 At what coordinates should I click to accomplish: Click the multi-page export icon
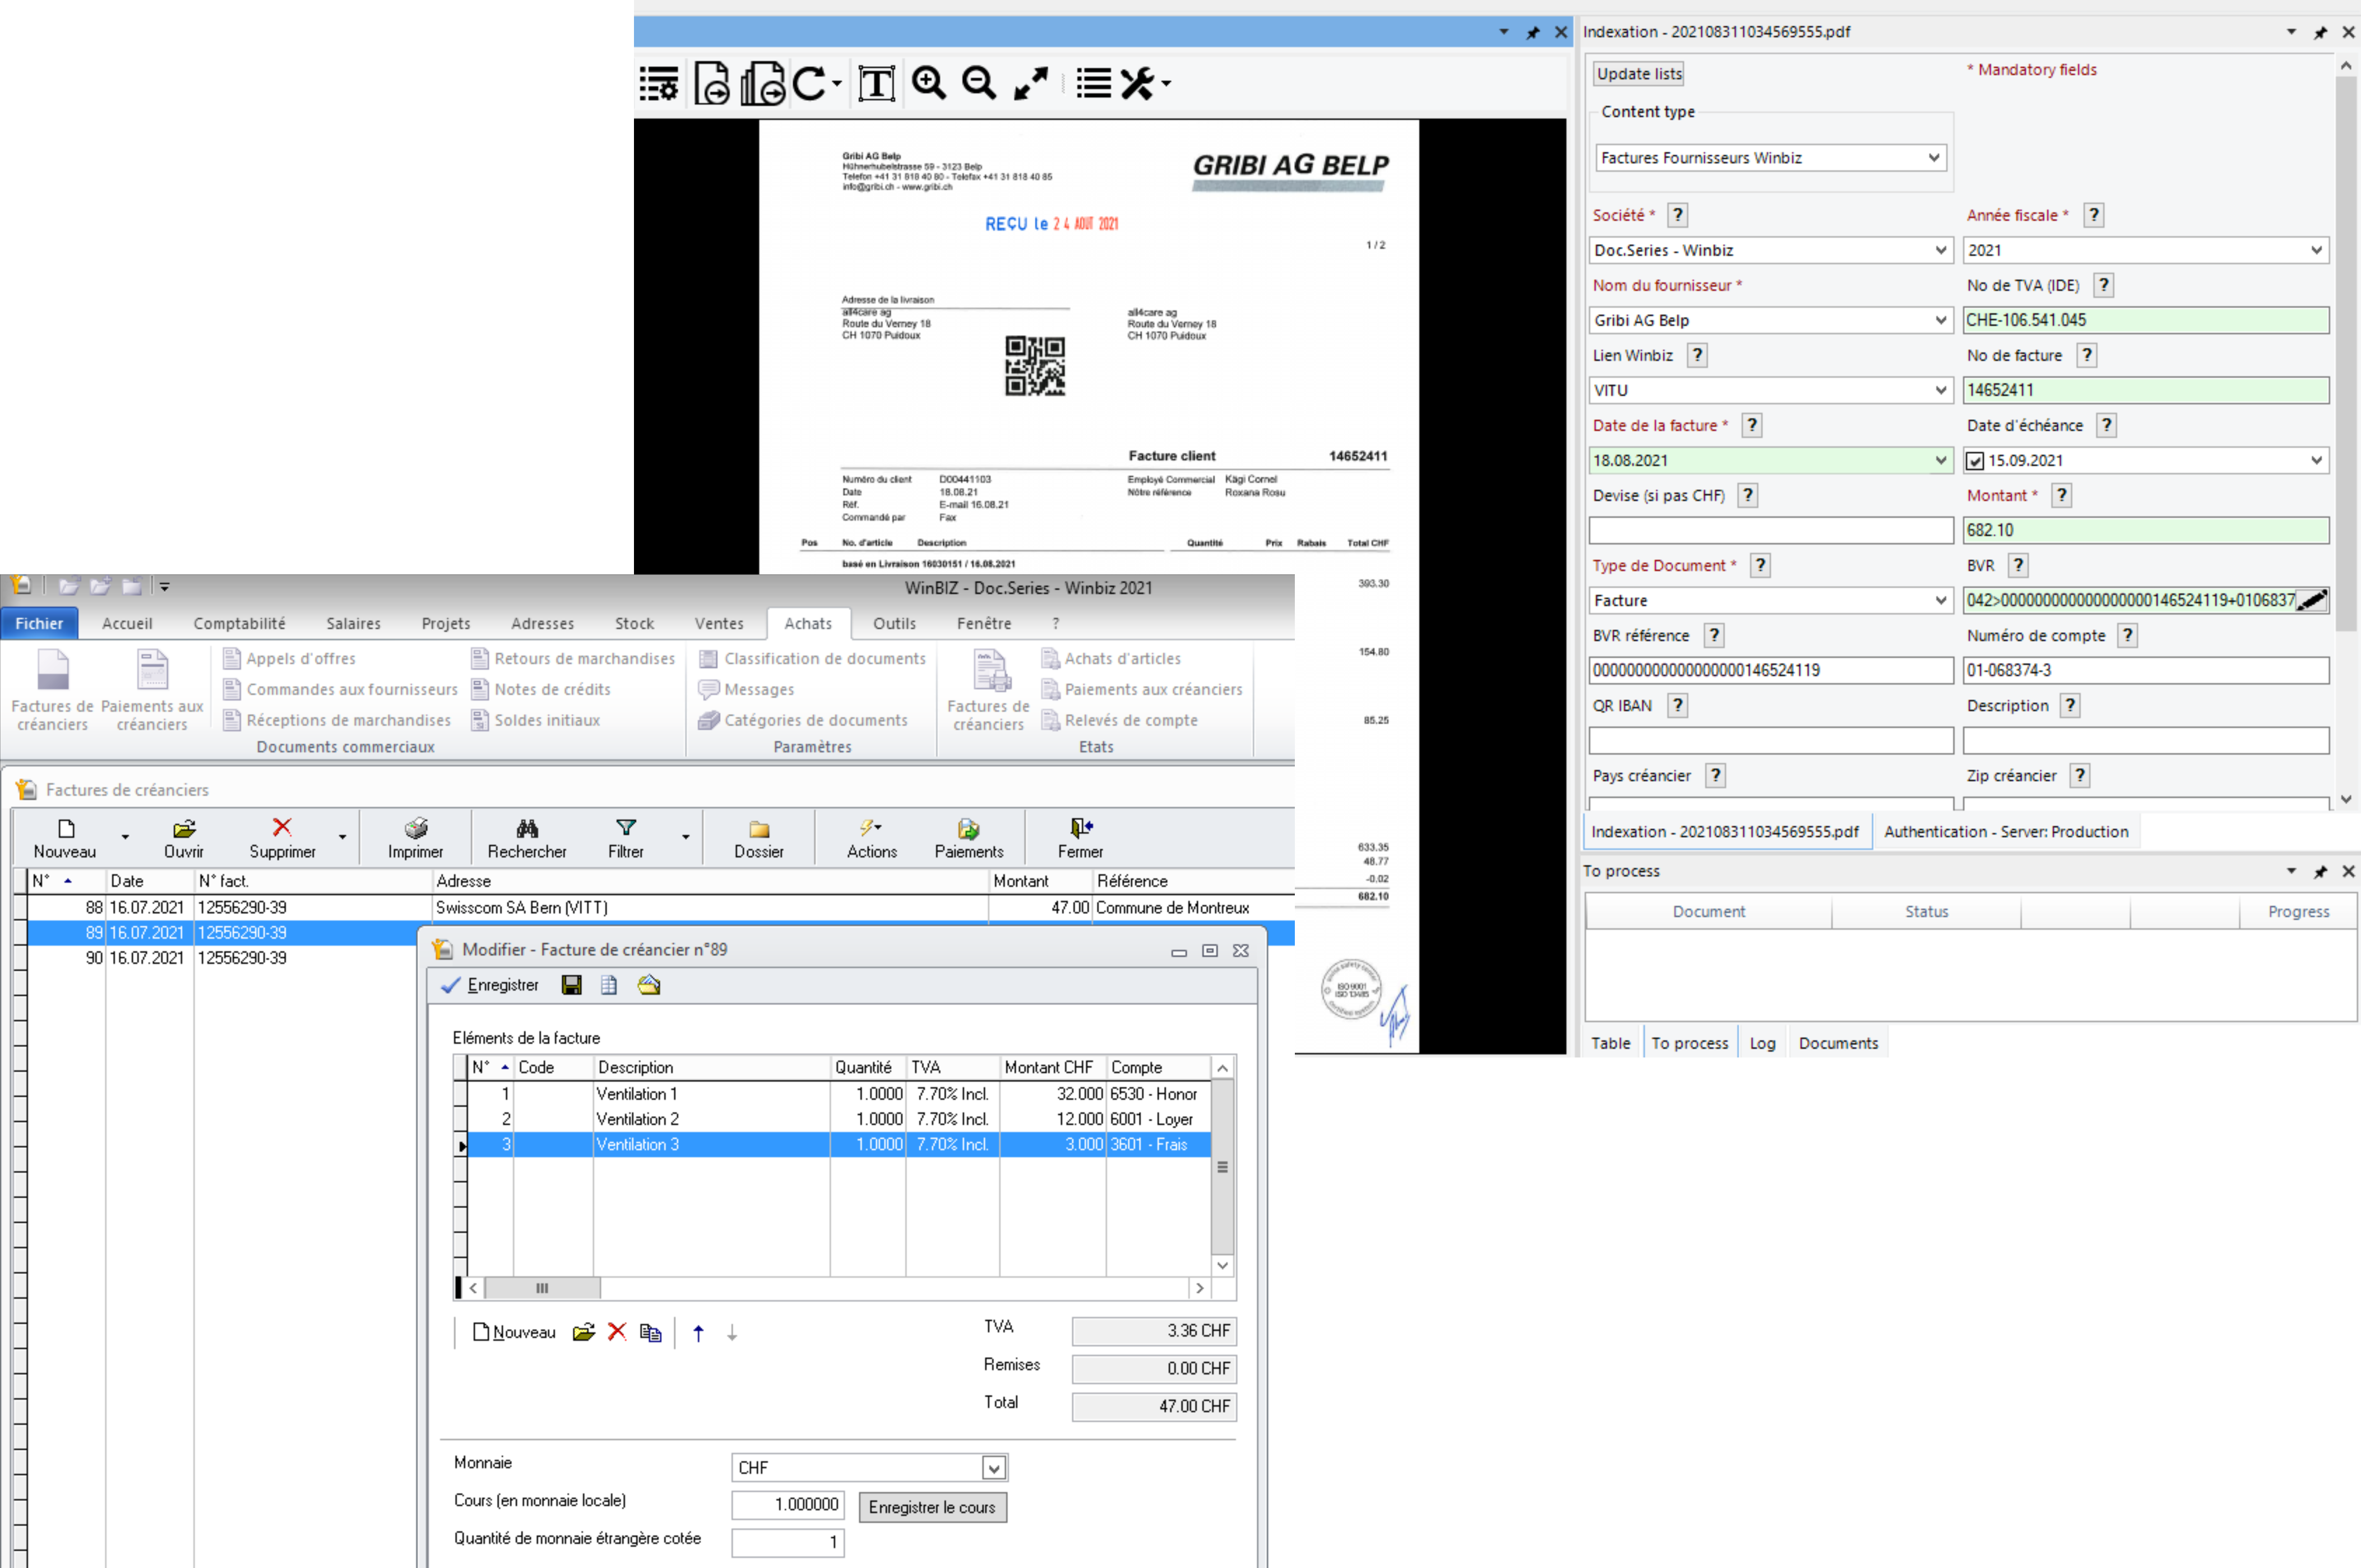point(763,83)
